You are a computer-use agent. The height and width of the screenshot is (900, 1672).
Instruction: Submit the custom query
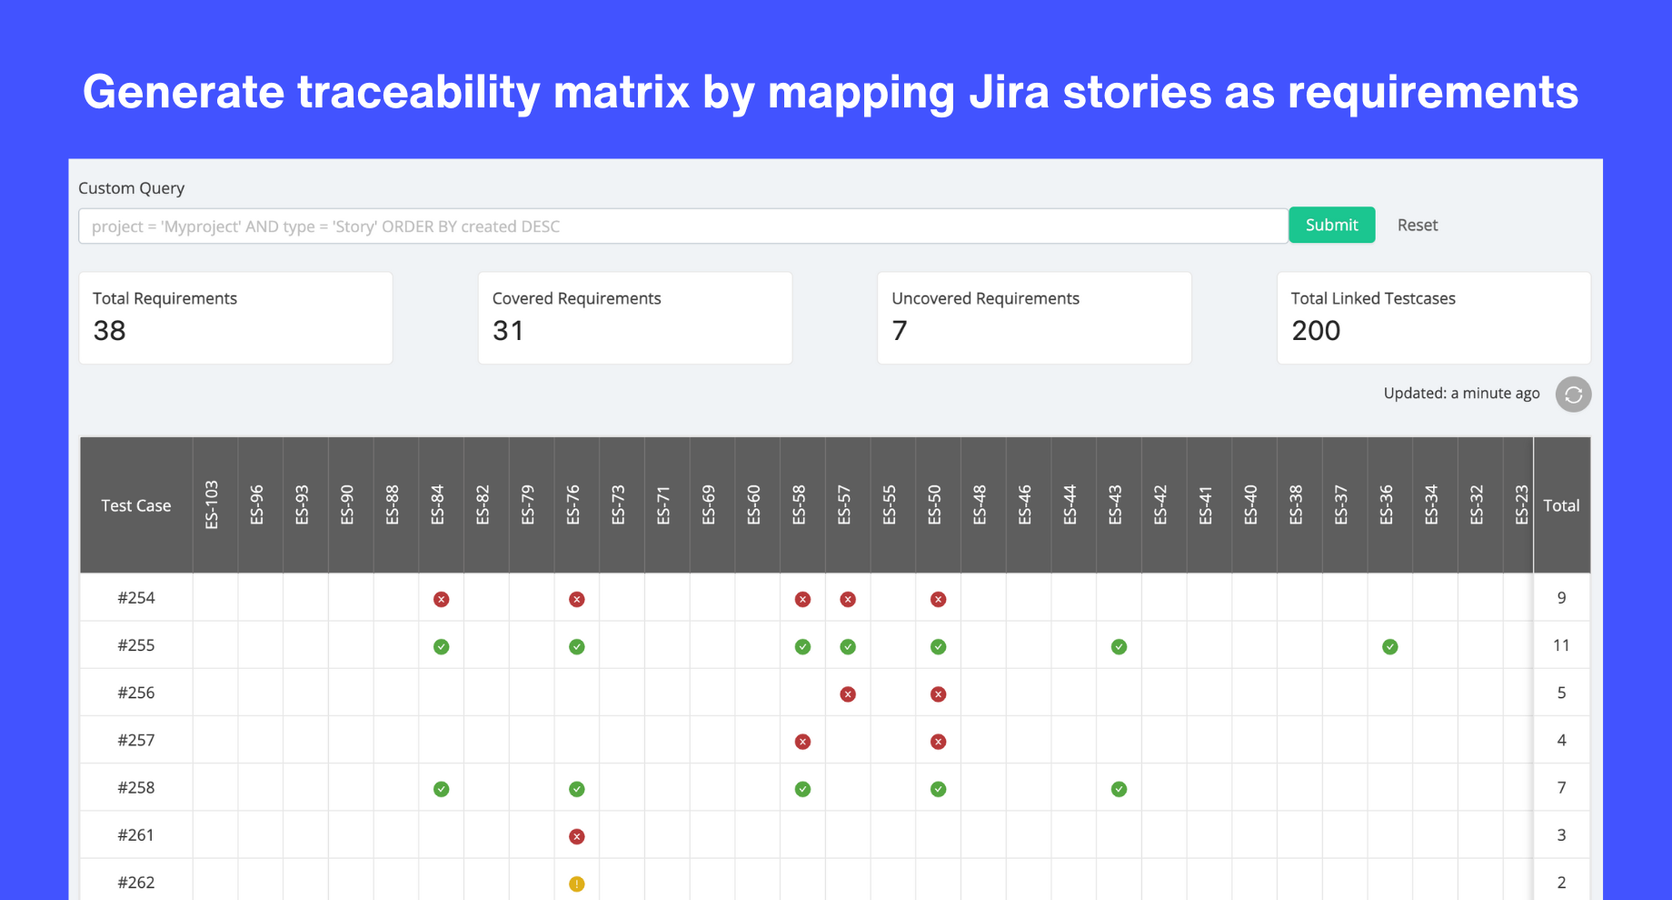tap(1332, 225)
